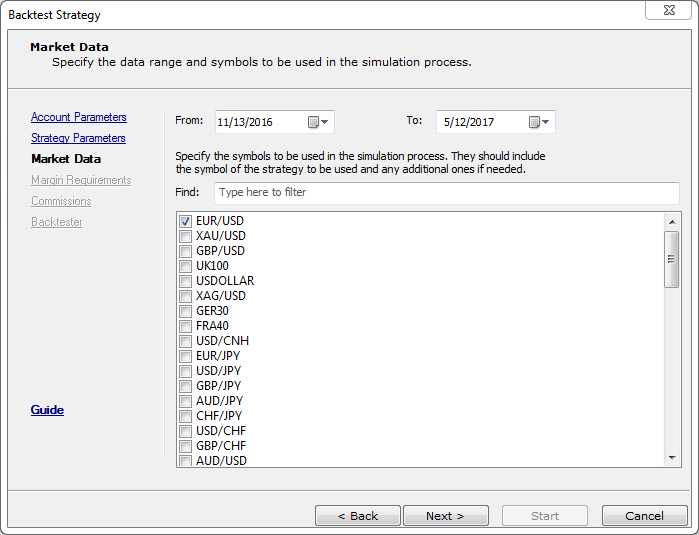Viewport: 699px width, 535px height.
Task: Uncheck the EUR/USD symbol checkbox
Action: tap(185, 221)
